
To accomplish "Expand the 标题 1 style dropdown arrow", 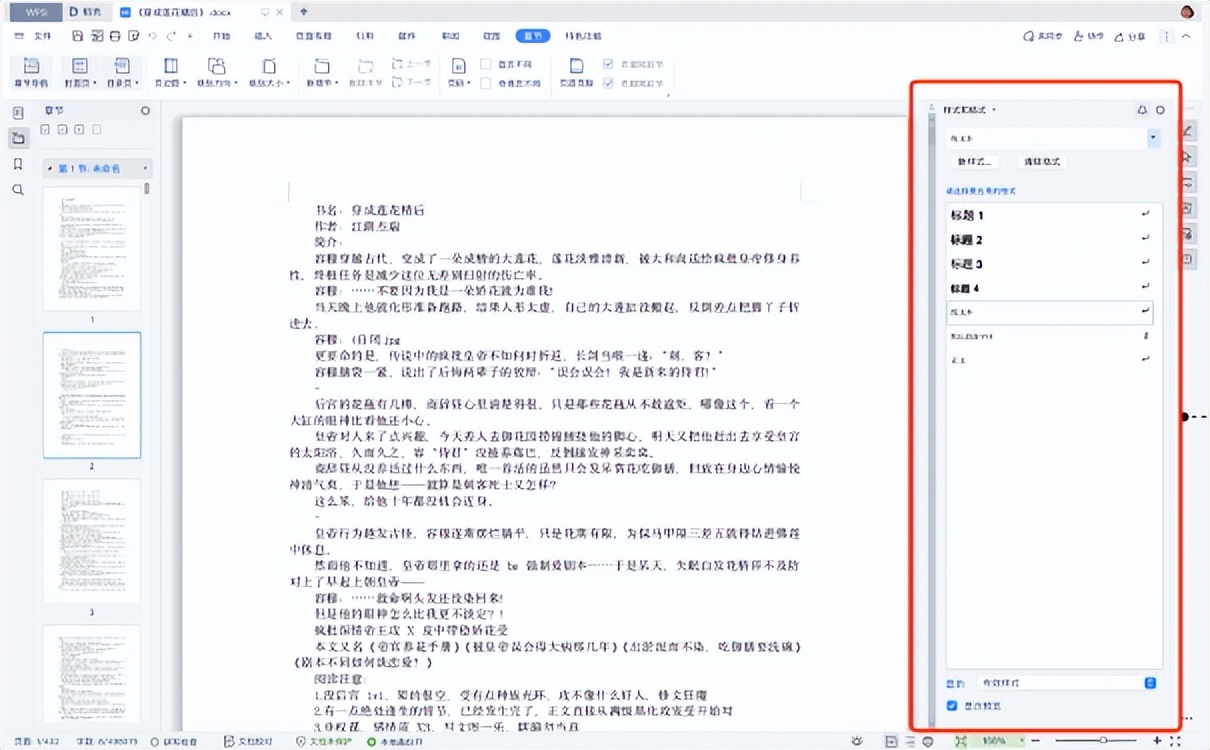I will tap(1145, 213).
